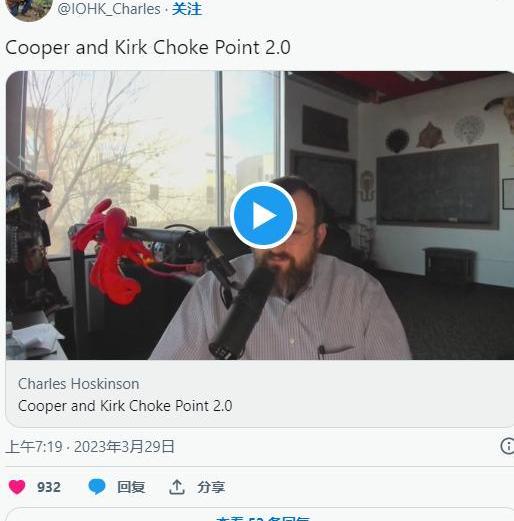Click the 回复 reply label
Screen dimensions: 514x521
point(131,487)
